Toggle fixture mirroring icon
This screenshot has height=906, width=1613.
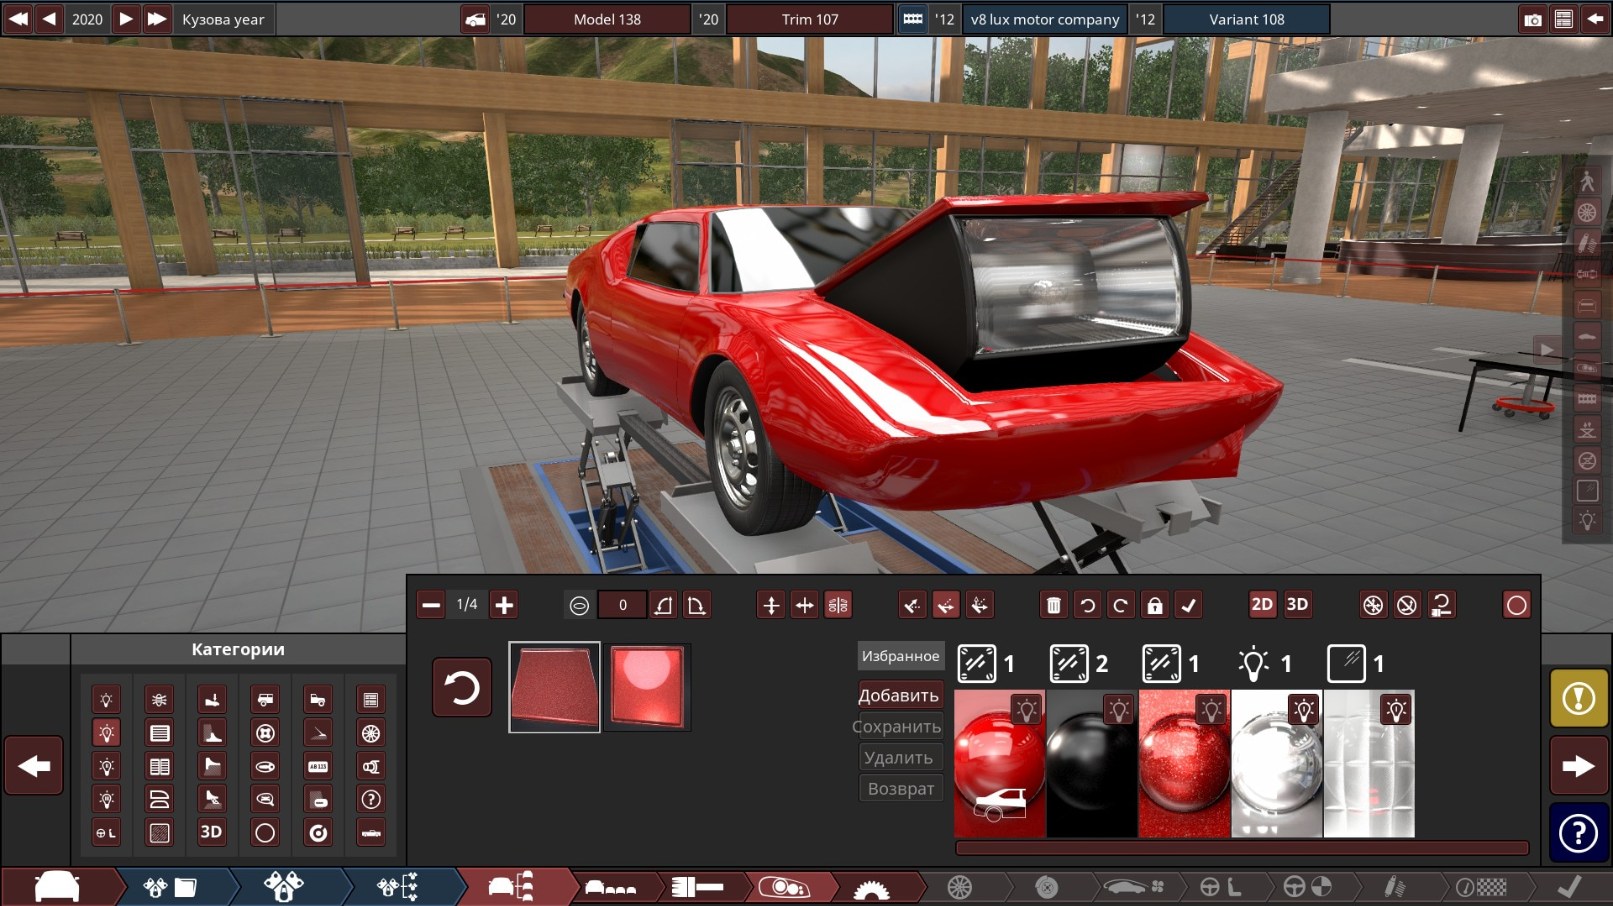[x=838, y=605]
